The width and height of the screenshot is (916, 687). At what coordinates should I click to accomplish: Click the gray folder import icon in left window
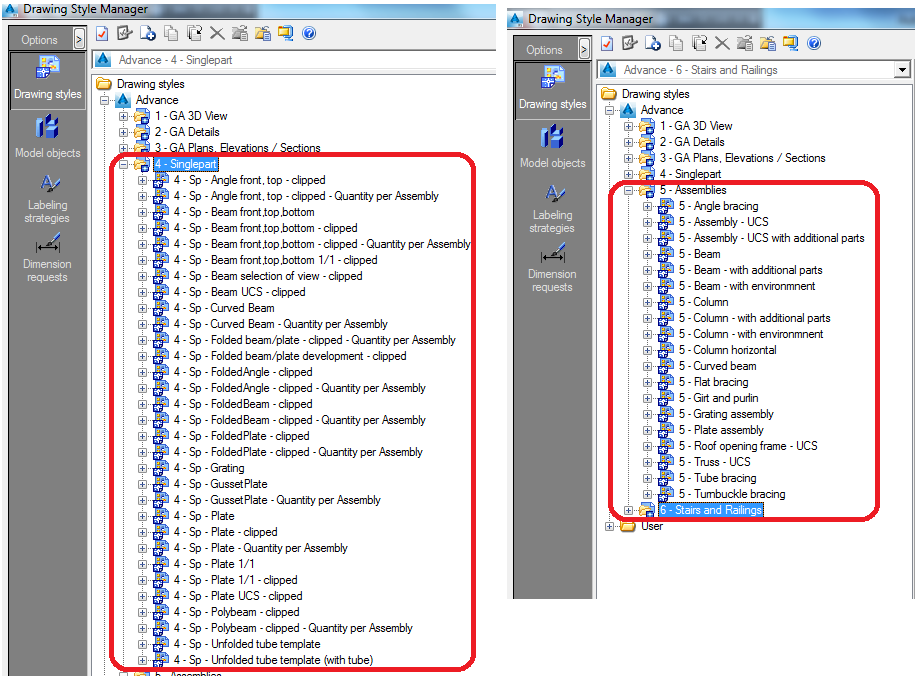point(240,33)
